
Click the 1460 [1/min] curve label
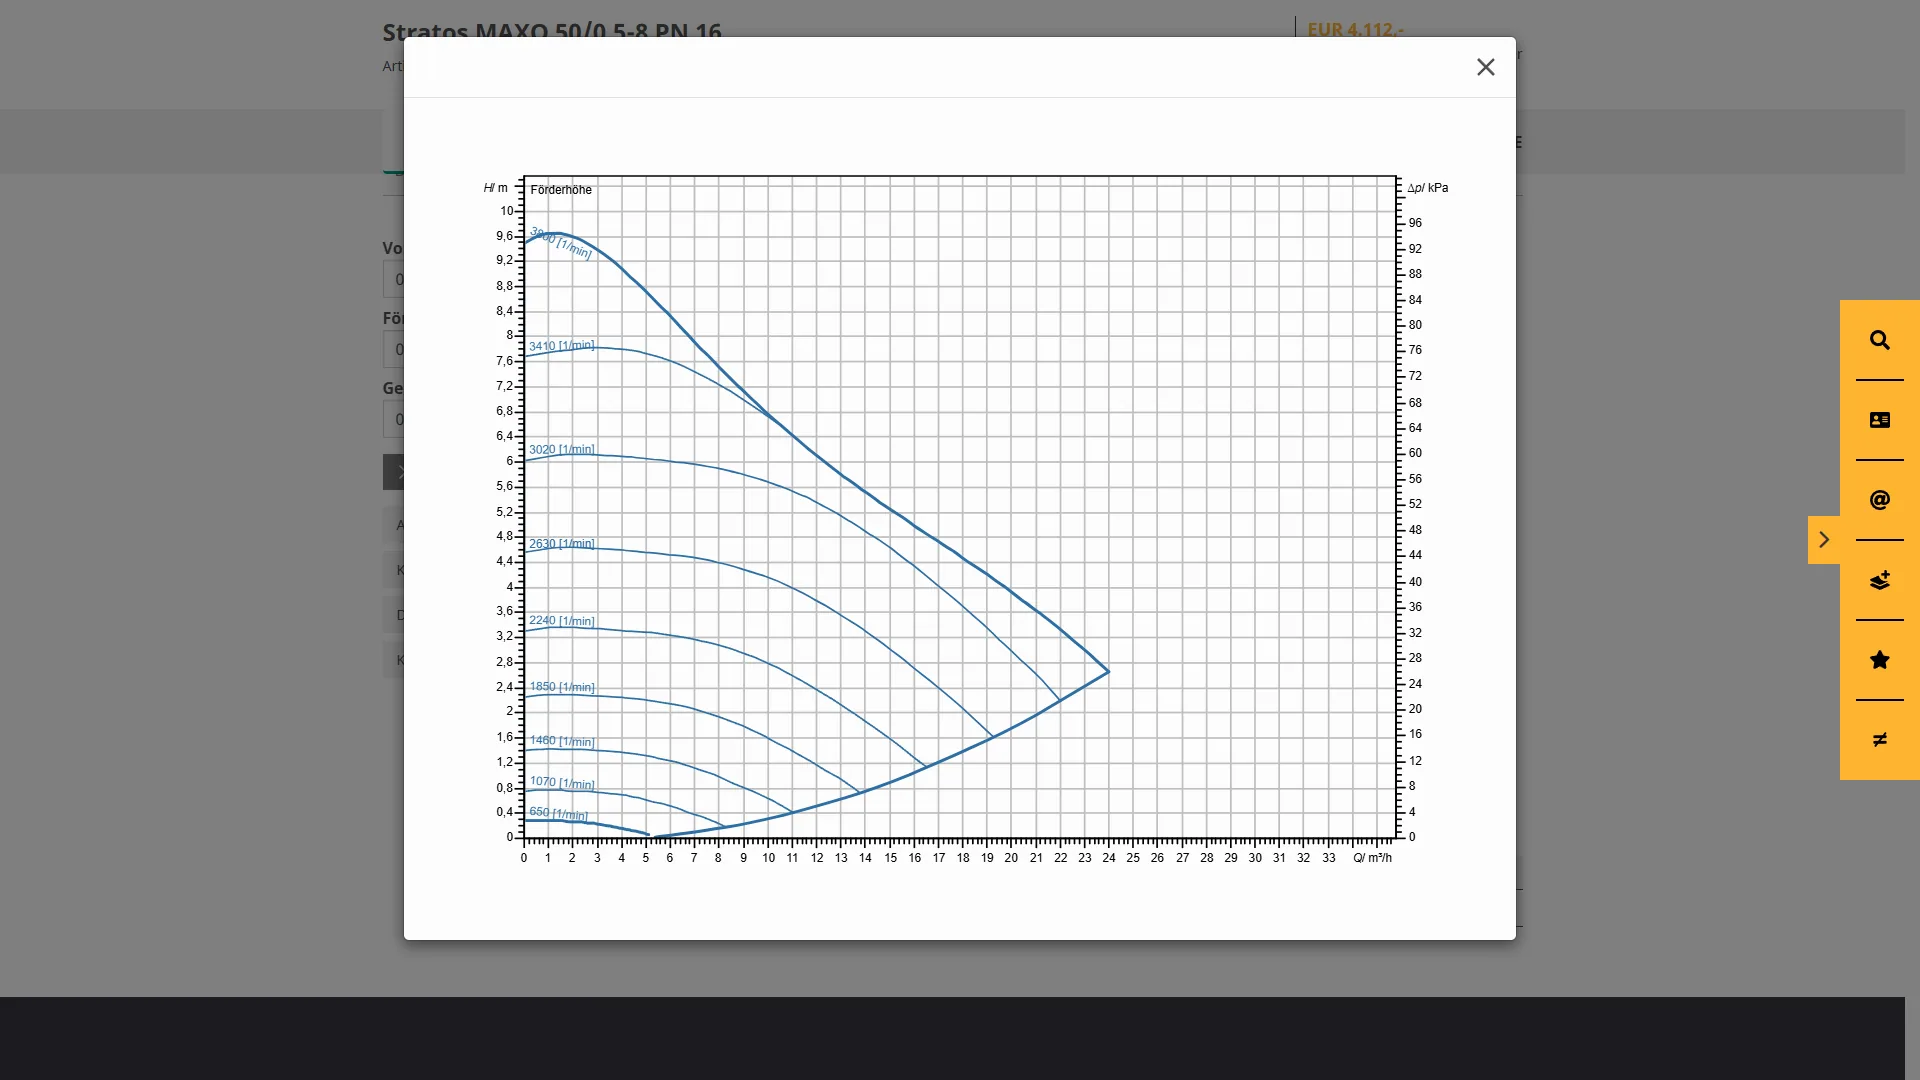[x=561, y=741]
